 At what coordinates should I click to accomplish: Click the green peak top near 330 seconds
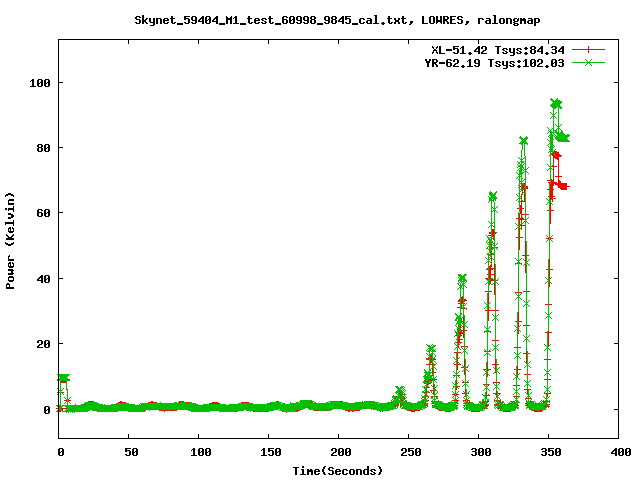pyautogui.click(x=524, y=141)
